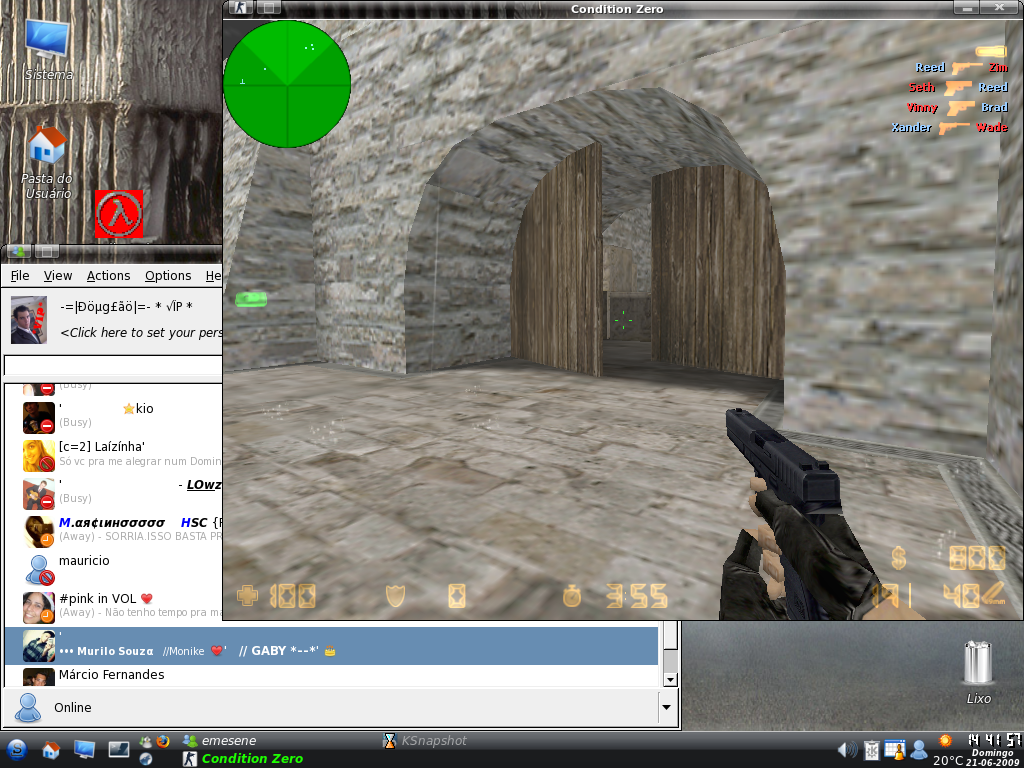Viewport: 1024px width, 768px height.
Task: Click the calendar reminder bell tray icon
Action: pyautogui.click(x=895, y=750)
